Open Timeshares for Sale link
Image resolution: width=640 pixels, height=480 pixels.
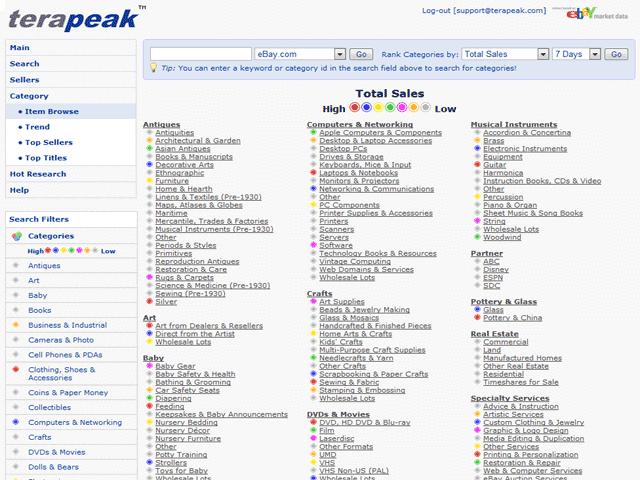[521, 382]
